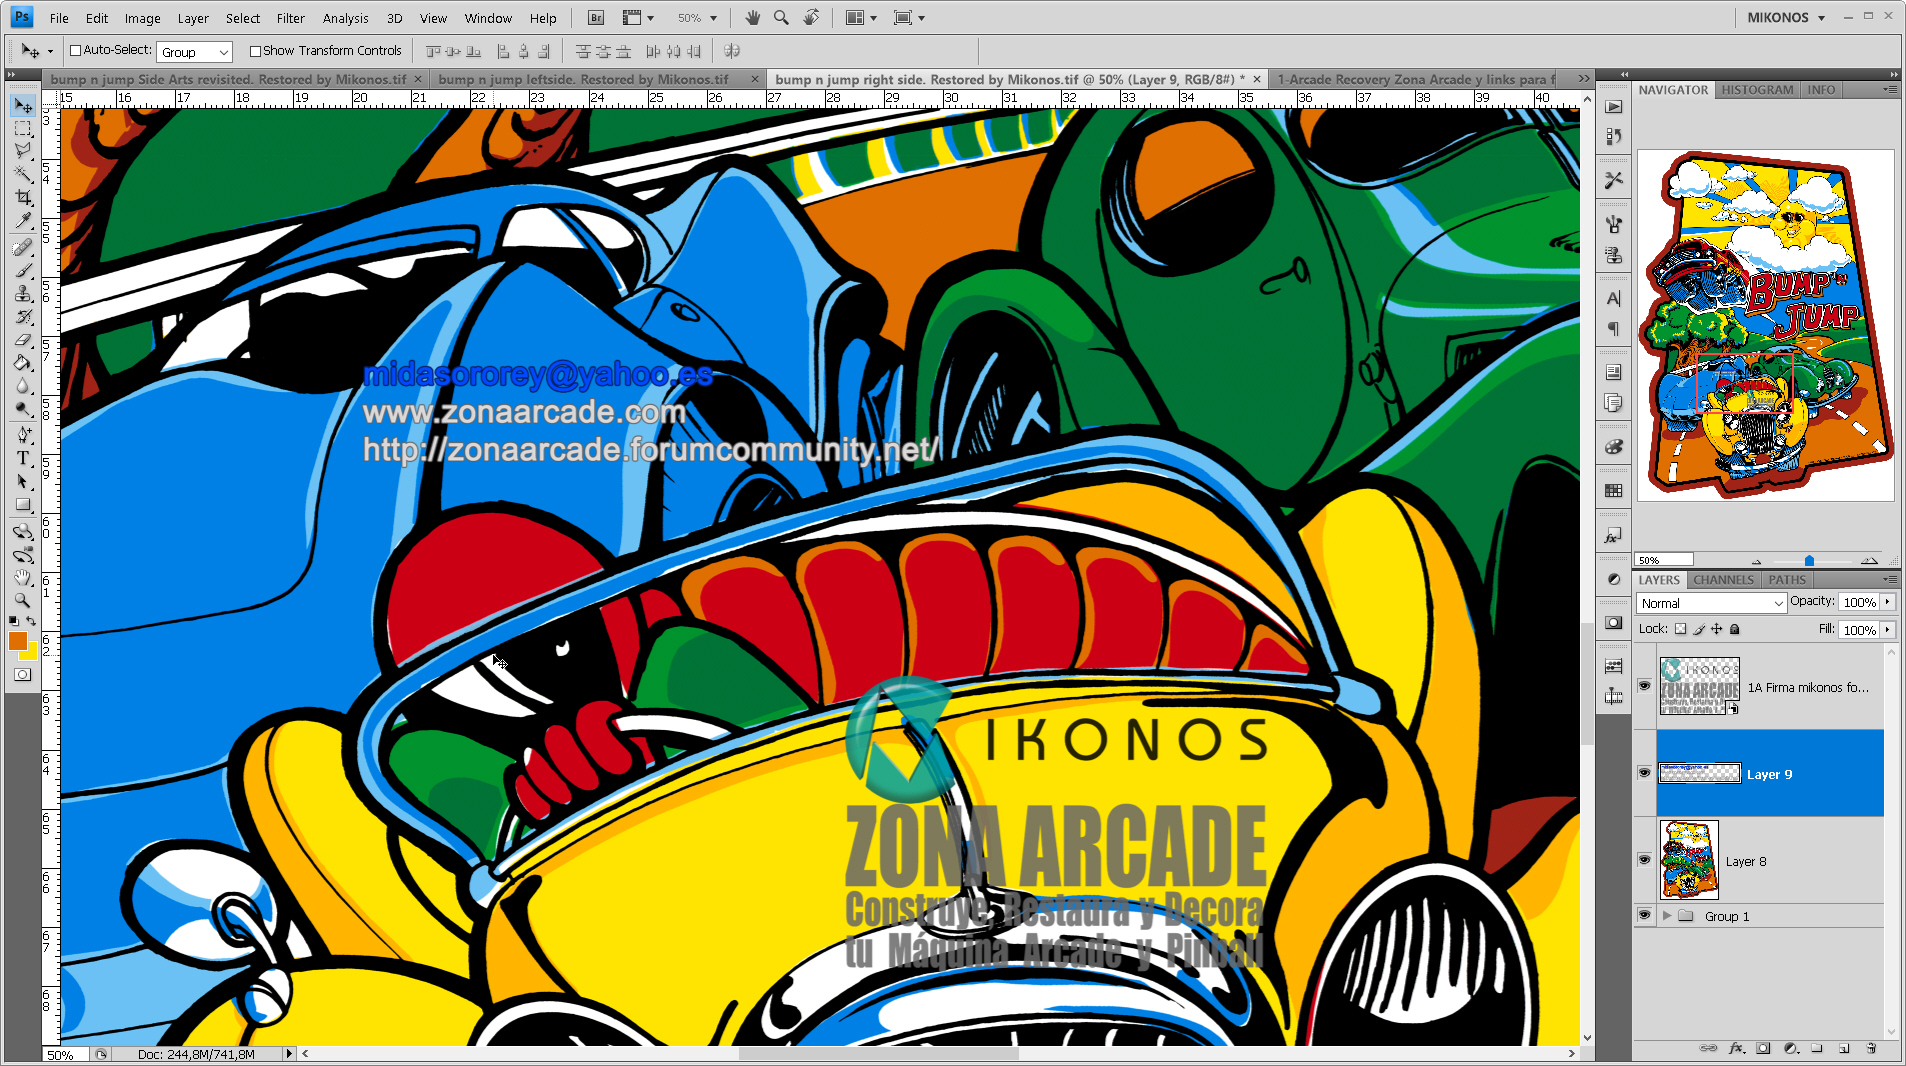Image resolution: width=1906 pixels, height=1066 pixels.
Task: Open the Auto-Select Group dropdown
Action: (194, 52)
